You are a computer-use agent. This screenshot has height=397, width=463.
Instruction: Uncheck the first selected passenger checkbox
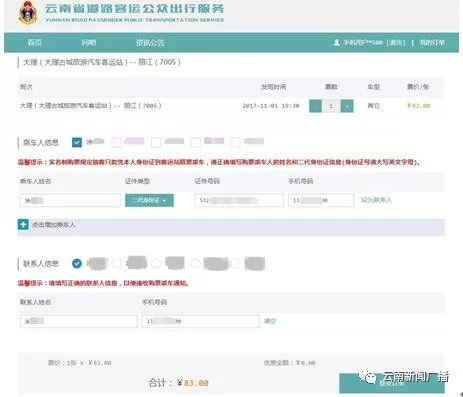tap(77, 142)
